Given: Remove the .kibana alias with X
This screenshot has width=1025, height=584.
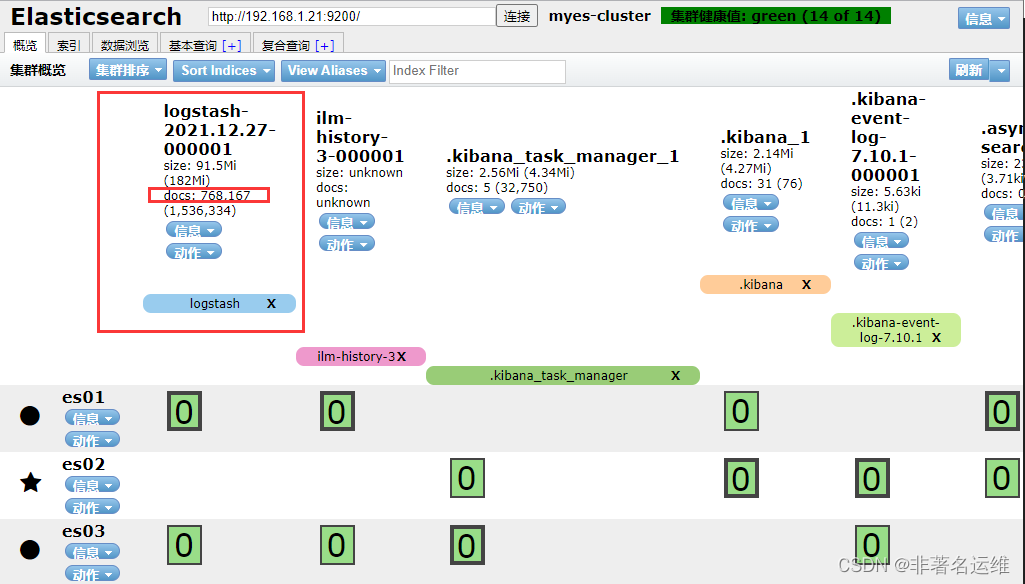Looking at the screenshot, I should [x=806, y=284].
